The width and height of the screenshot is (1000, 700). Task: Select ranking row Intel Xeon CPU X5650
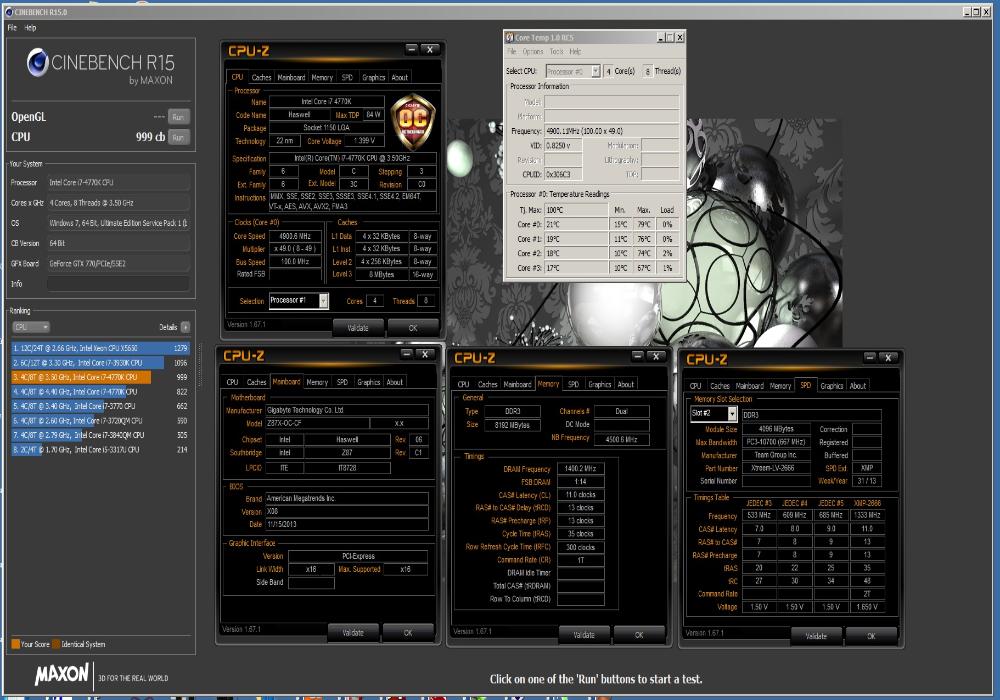100,348
